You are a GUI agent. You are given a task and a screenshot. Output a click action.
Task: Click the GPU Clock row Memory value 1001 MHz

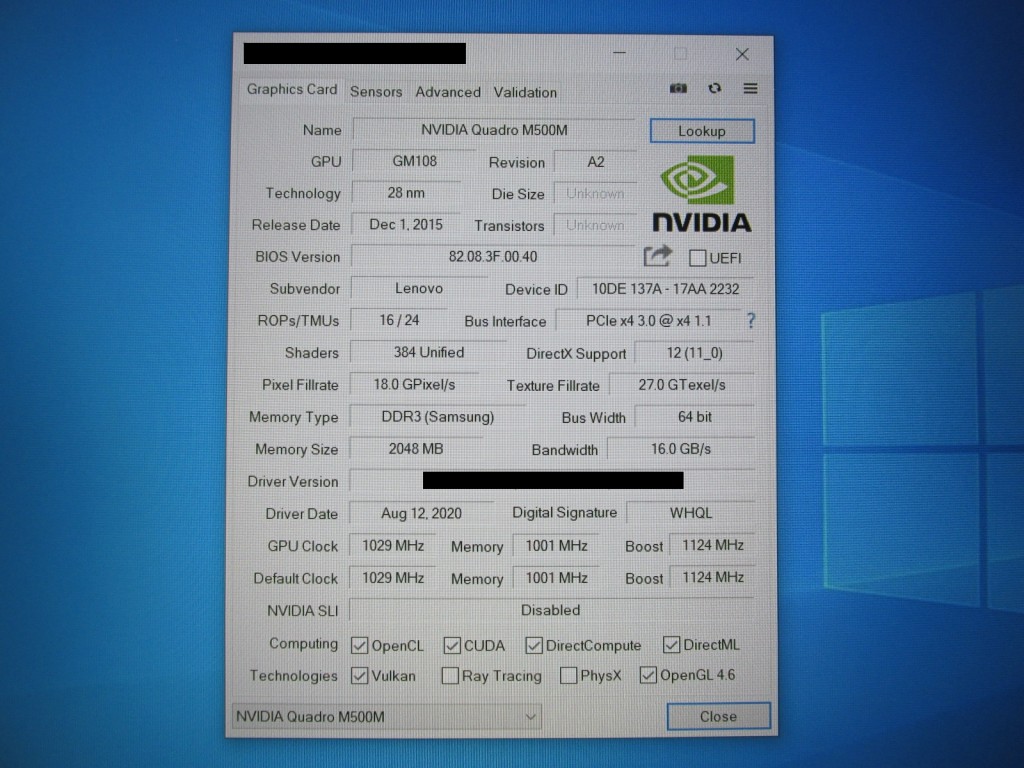(x=556, y=545)
